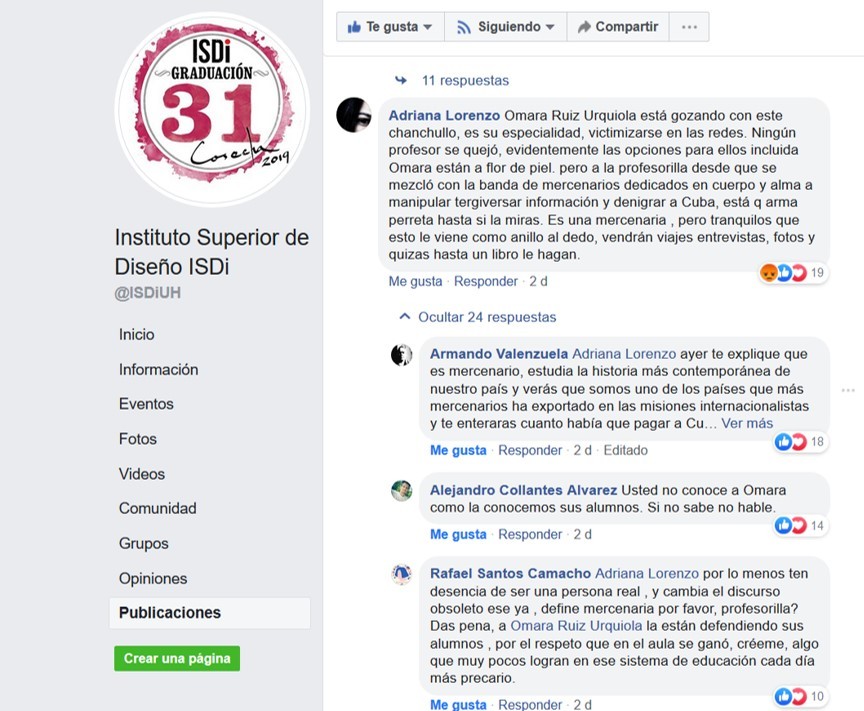
Task: Open the three-dots more options button
Action: click(x=689, y=26)
